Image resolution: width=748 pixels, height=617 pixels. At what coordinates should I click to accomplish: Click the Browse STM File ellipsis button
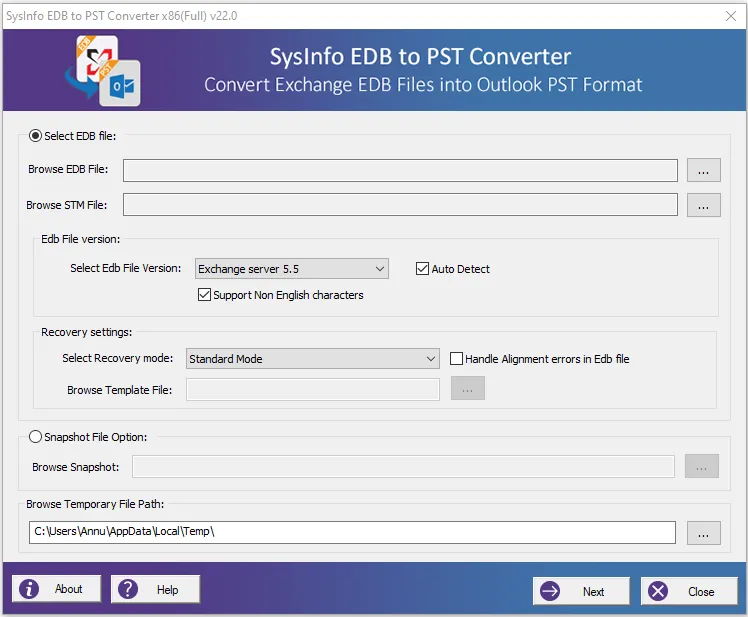pos(704,205)
